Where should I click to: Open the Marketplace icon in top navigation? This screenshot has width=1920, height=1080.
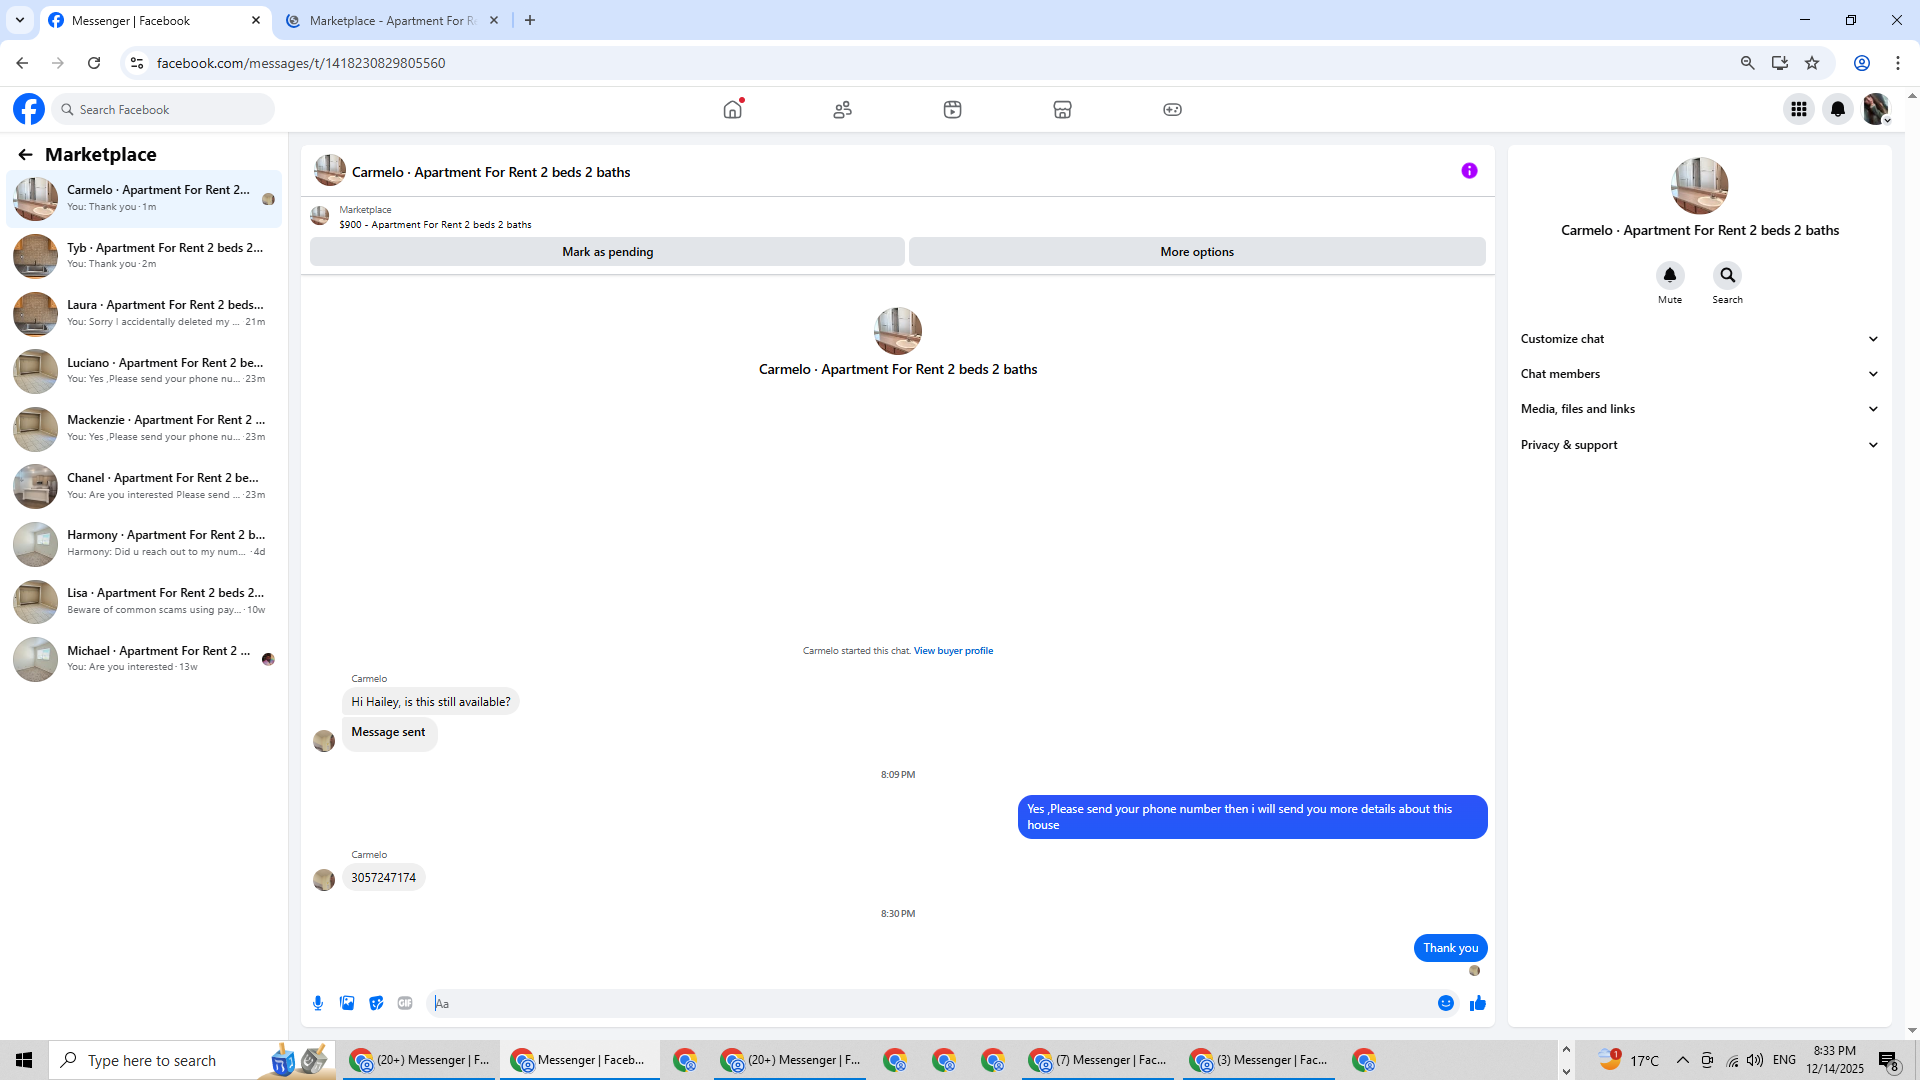coord(1062,110)
